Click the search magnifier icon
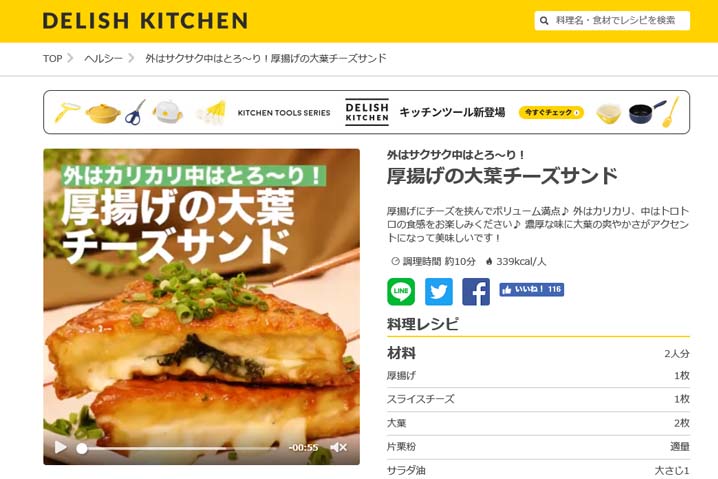Screen dimensions: 718x479 (544, 21)
